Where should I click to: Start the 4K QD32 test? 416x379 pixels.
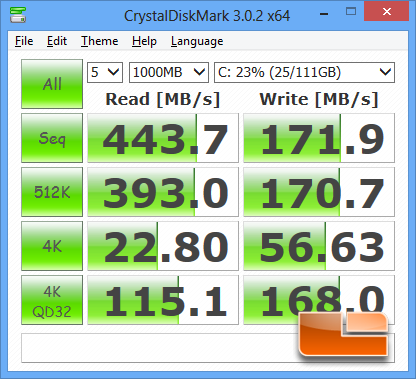click(x=52, y=300)
